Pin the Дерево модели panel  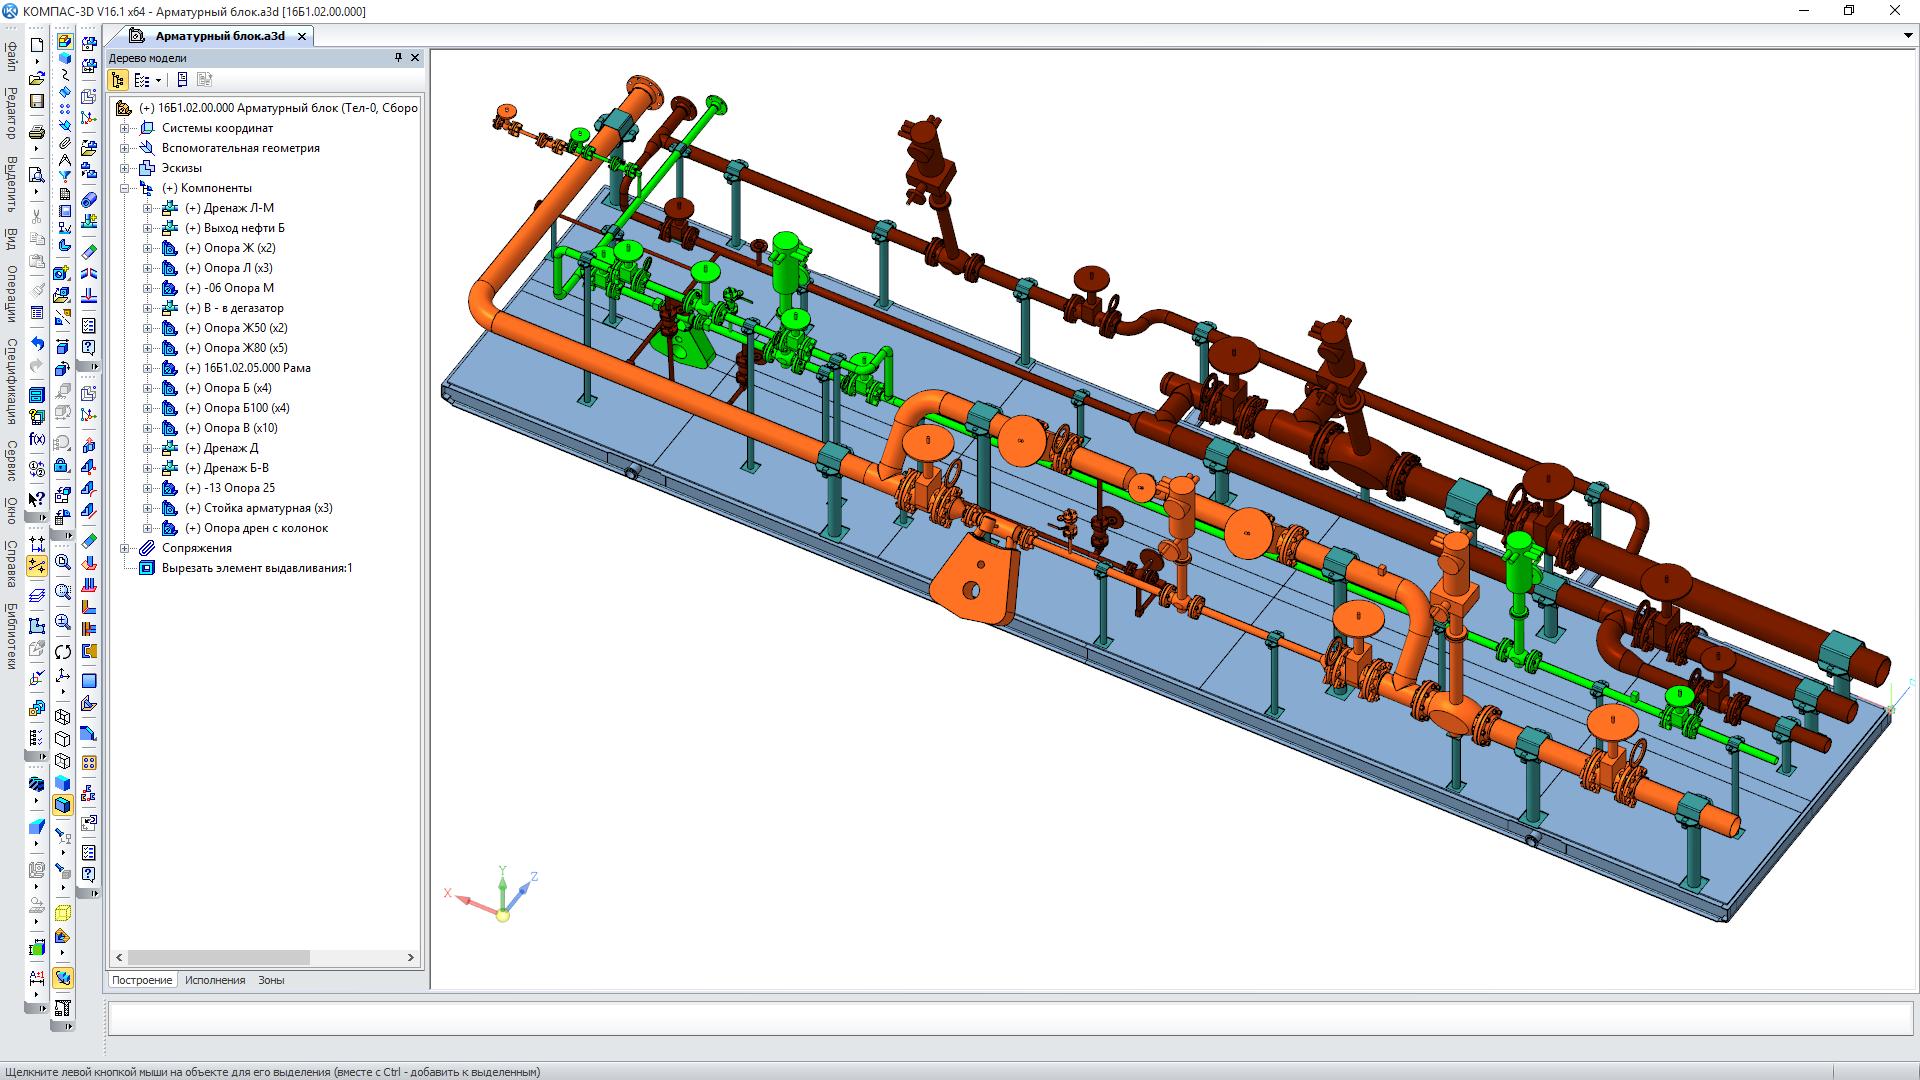point(398,58)
